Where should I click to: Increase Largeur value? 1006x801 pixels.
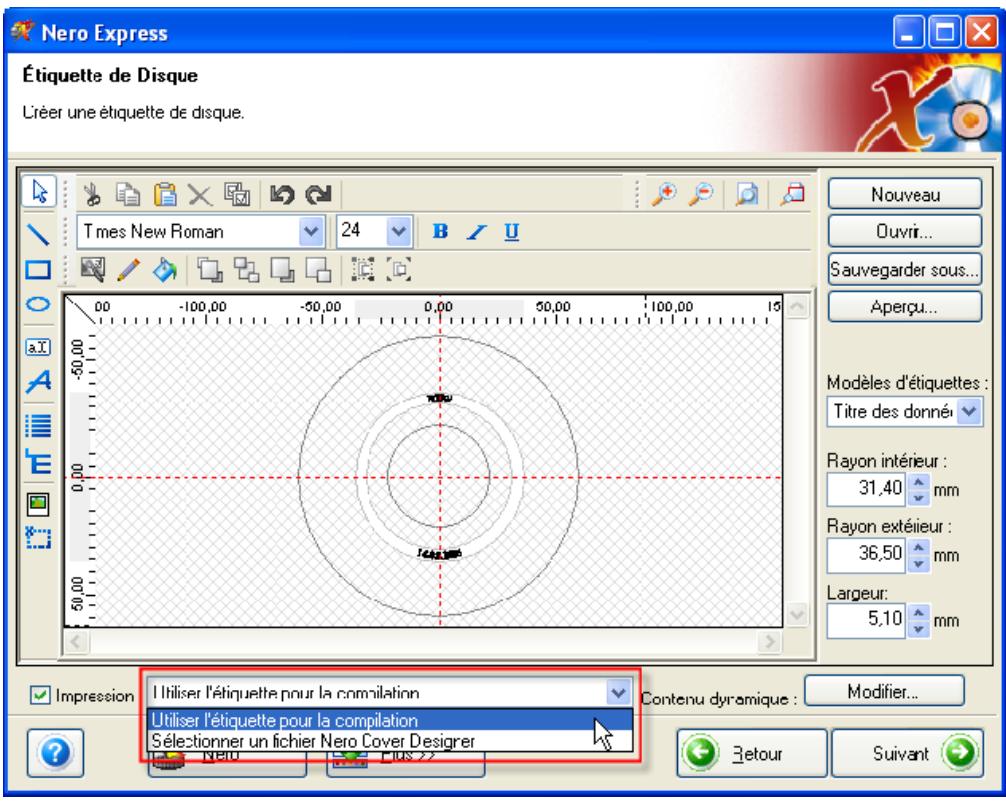coord(919,612)
